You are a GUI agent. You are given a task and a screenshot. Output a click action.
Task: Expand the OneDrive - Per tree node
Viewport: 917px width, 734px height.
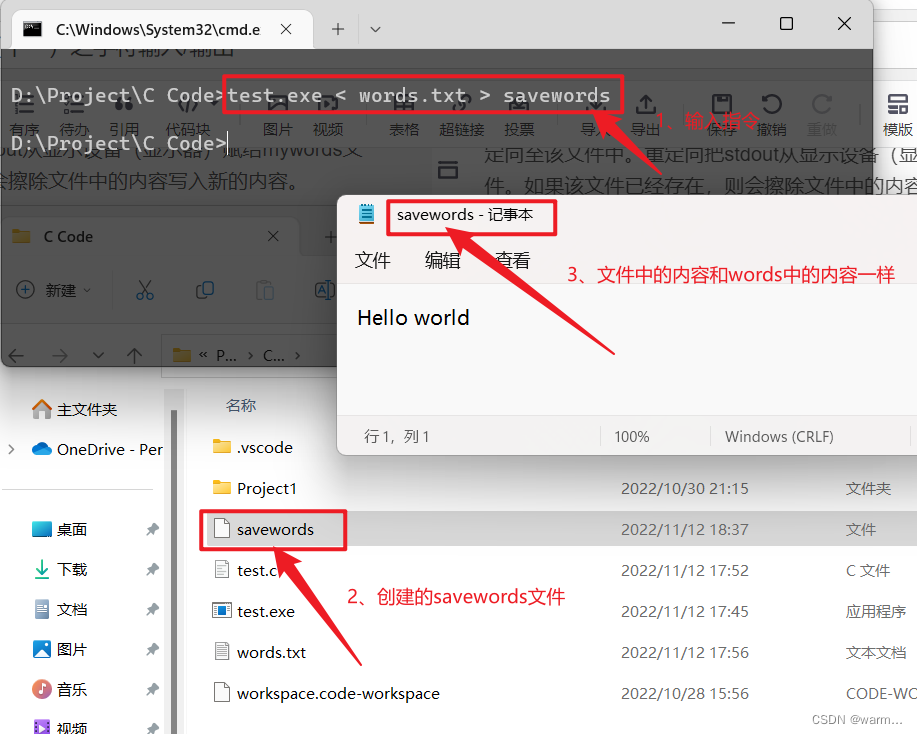11,449
